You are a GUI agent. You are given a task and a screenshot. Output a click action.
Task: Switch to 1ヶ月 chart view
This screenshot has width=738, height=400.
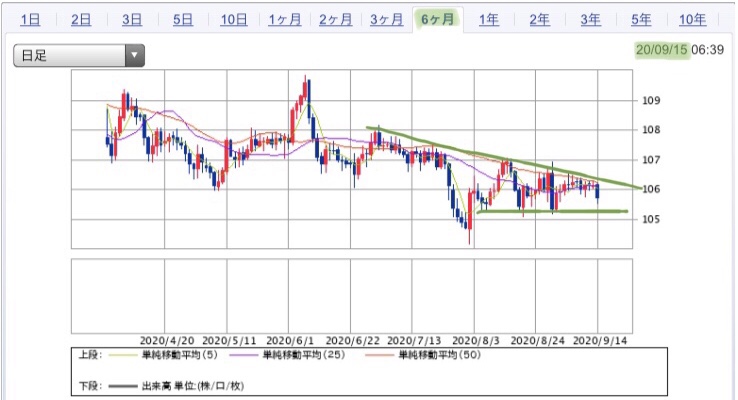285,20
